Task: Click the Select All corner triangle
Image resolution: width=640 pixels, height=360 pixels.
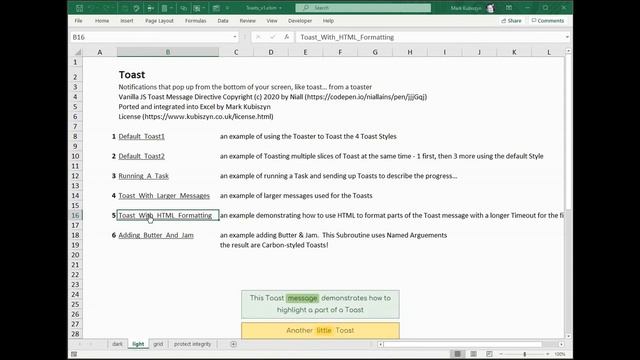Action: (x=78, y=52)
